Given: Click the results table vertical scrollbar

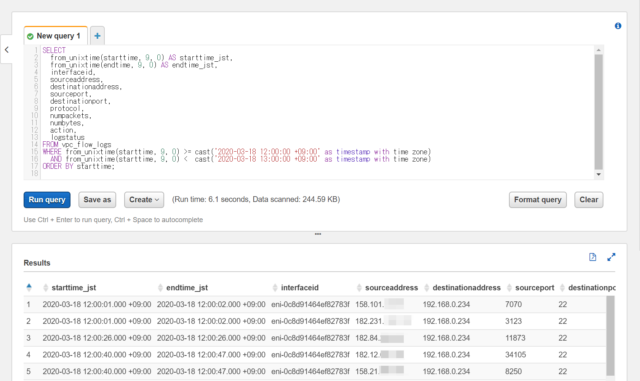Looking at the screenshot, I should coord(610,336).
